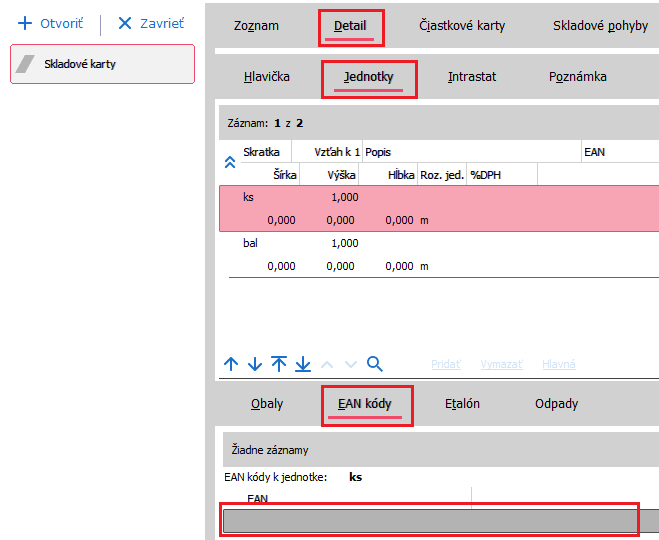This screenshot has width=659, height=540.
Task: Jump to last record with bottom arrow icon
Action: [x=303, y=364]
